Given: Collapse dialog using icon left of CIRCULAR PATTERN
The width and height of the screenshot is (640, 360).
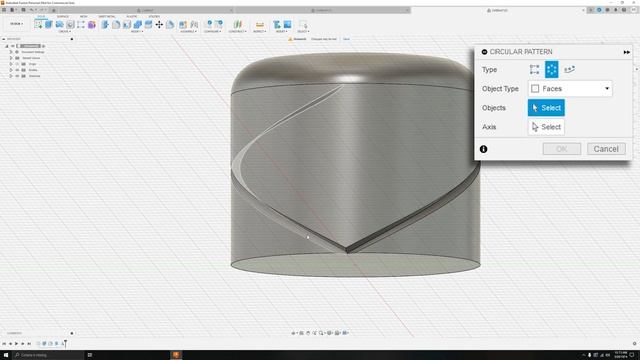Looking at the screenshot, I should tap(484, 52).
